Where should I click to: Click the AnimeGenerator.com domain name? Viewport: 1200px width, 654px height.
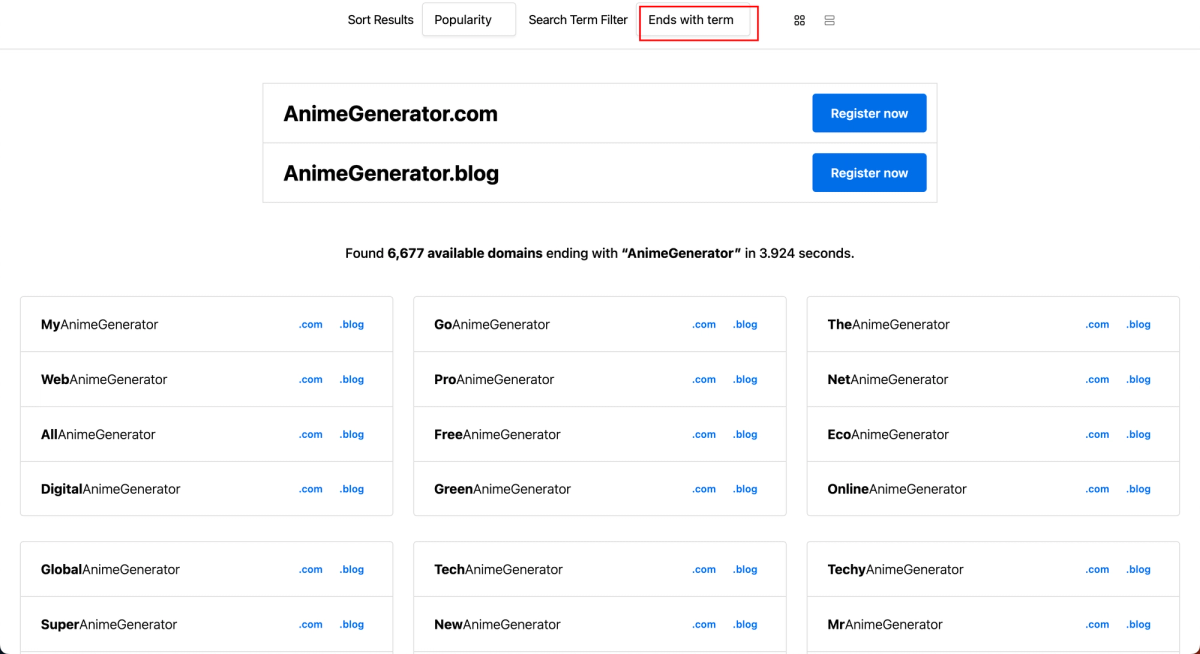pos(390,114)
